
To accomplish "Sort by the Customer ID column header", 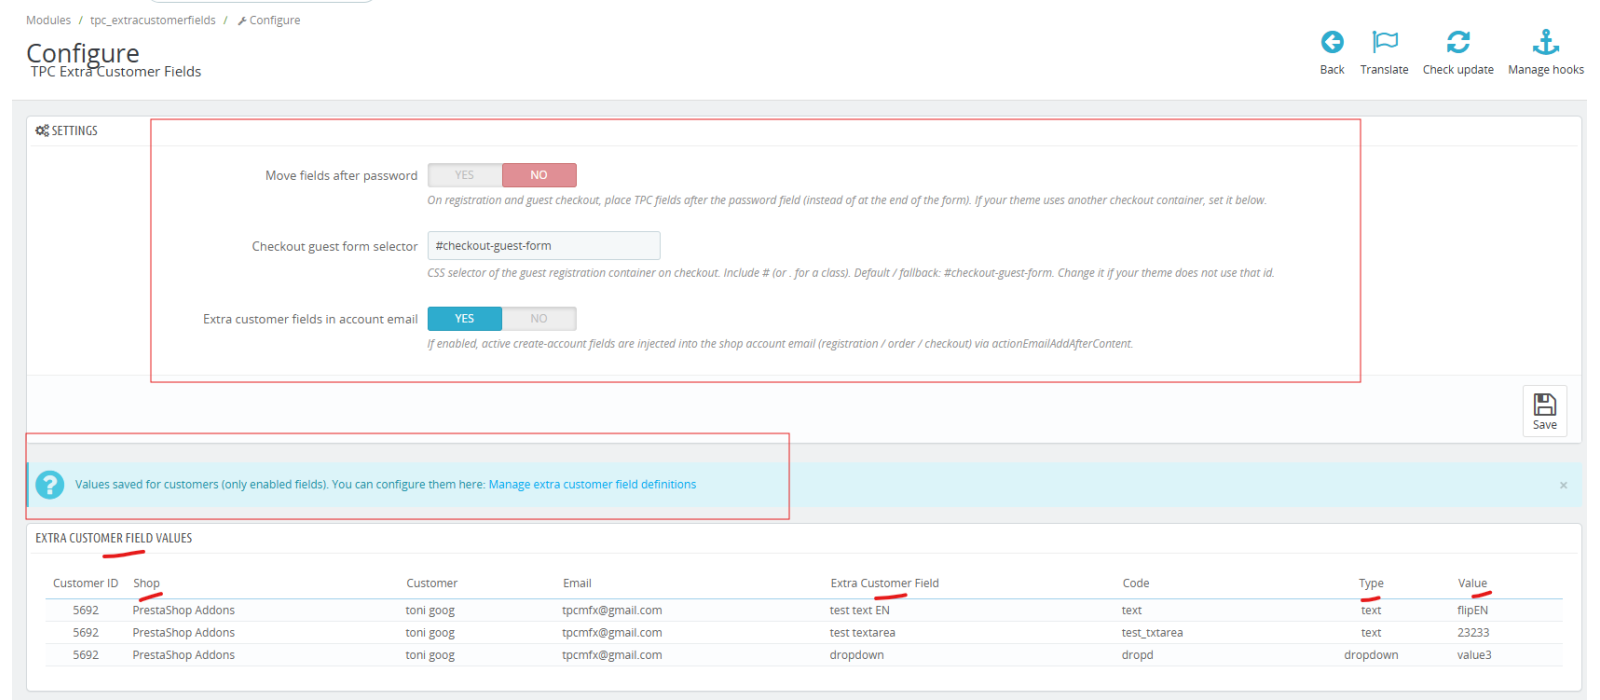I will tap(85, 583).
